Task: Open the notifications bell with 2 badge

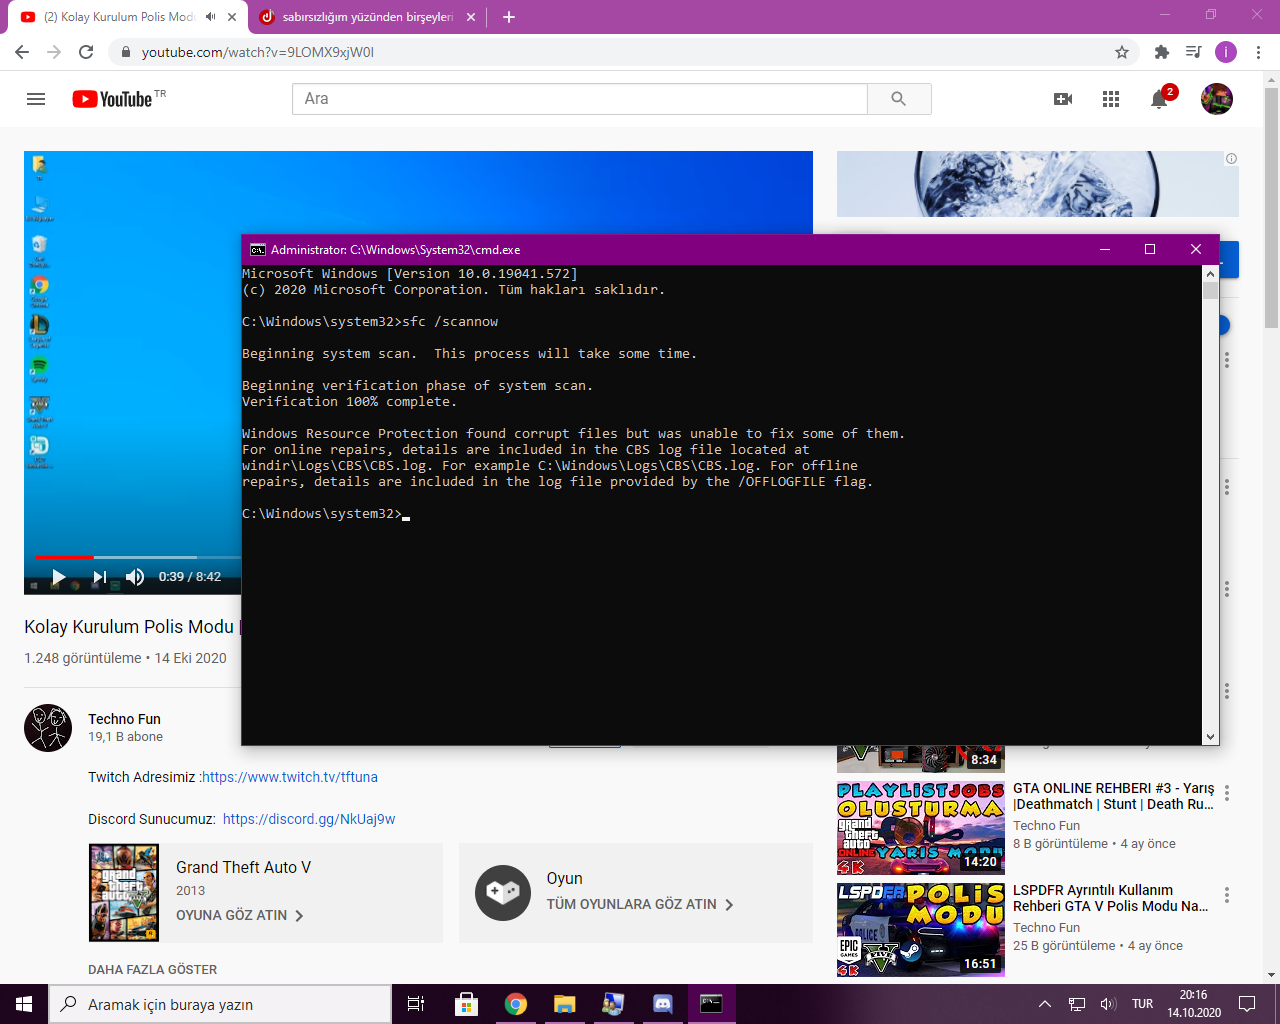Action: (x=1160, y=98)
